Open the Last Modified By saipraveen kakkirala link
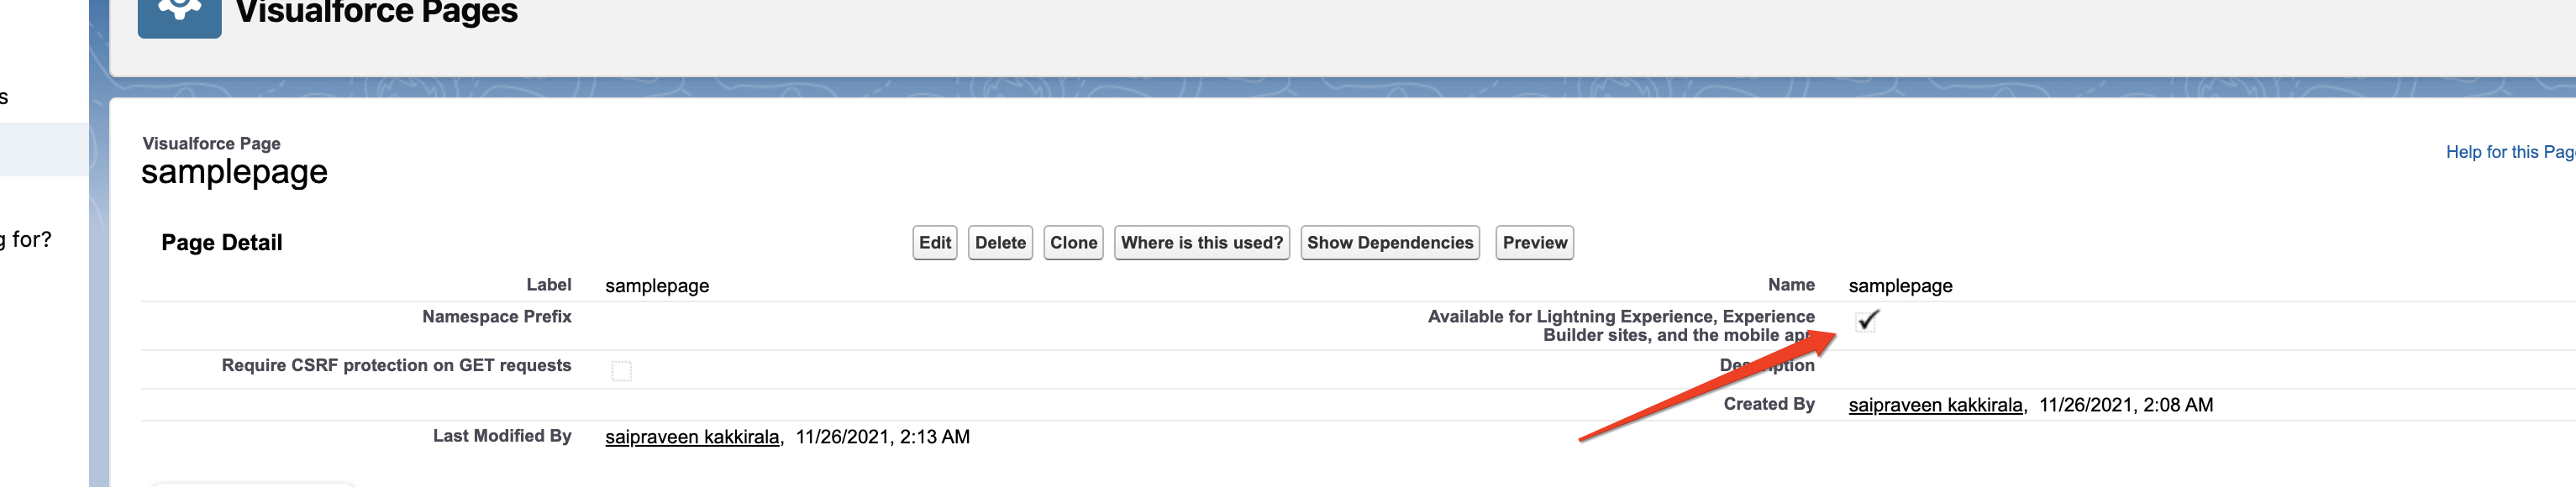This screenshot has height=487, width=2576. point(691,437)
